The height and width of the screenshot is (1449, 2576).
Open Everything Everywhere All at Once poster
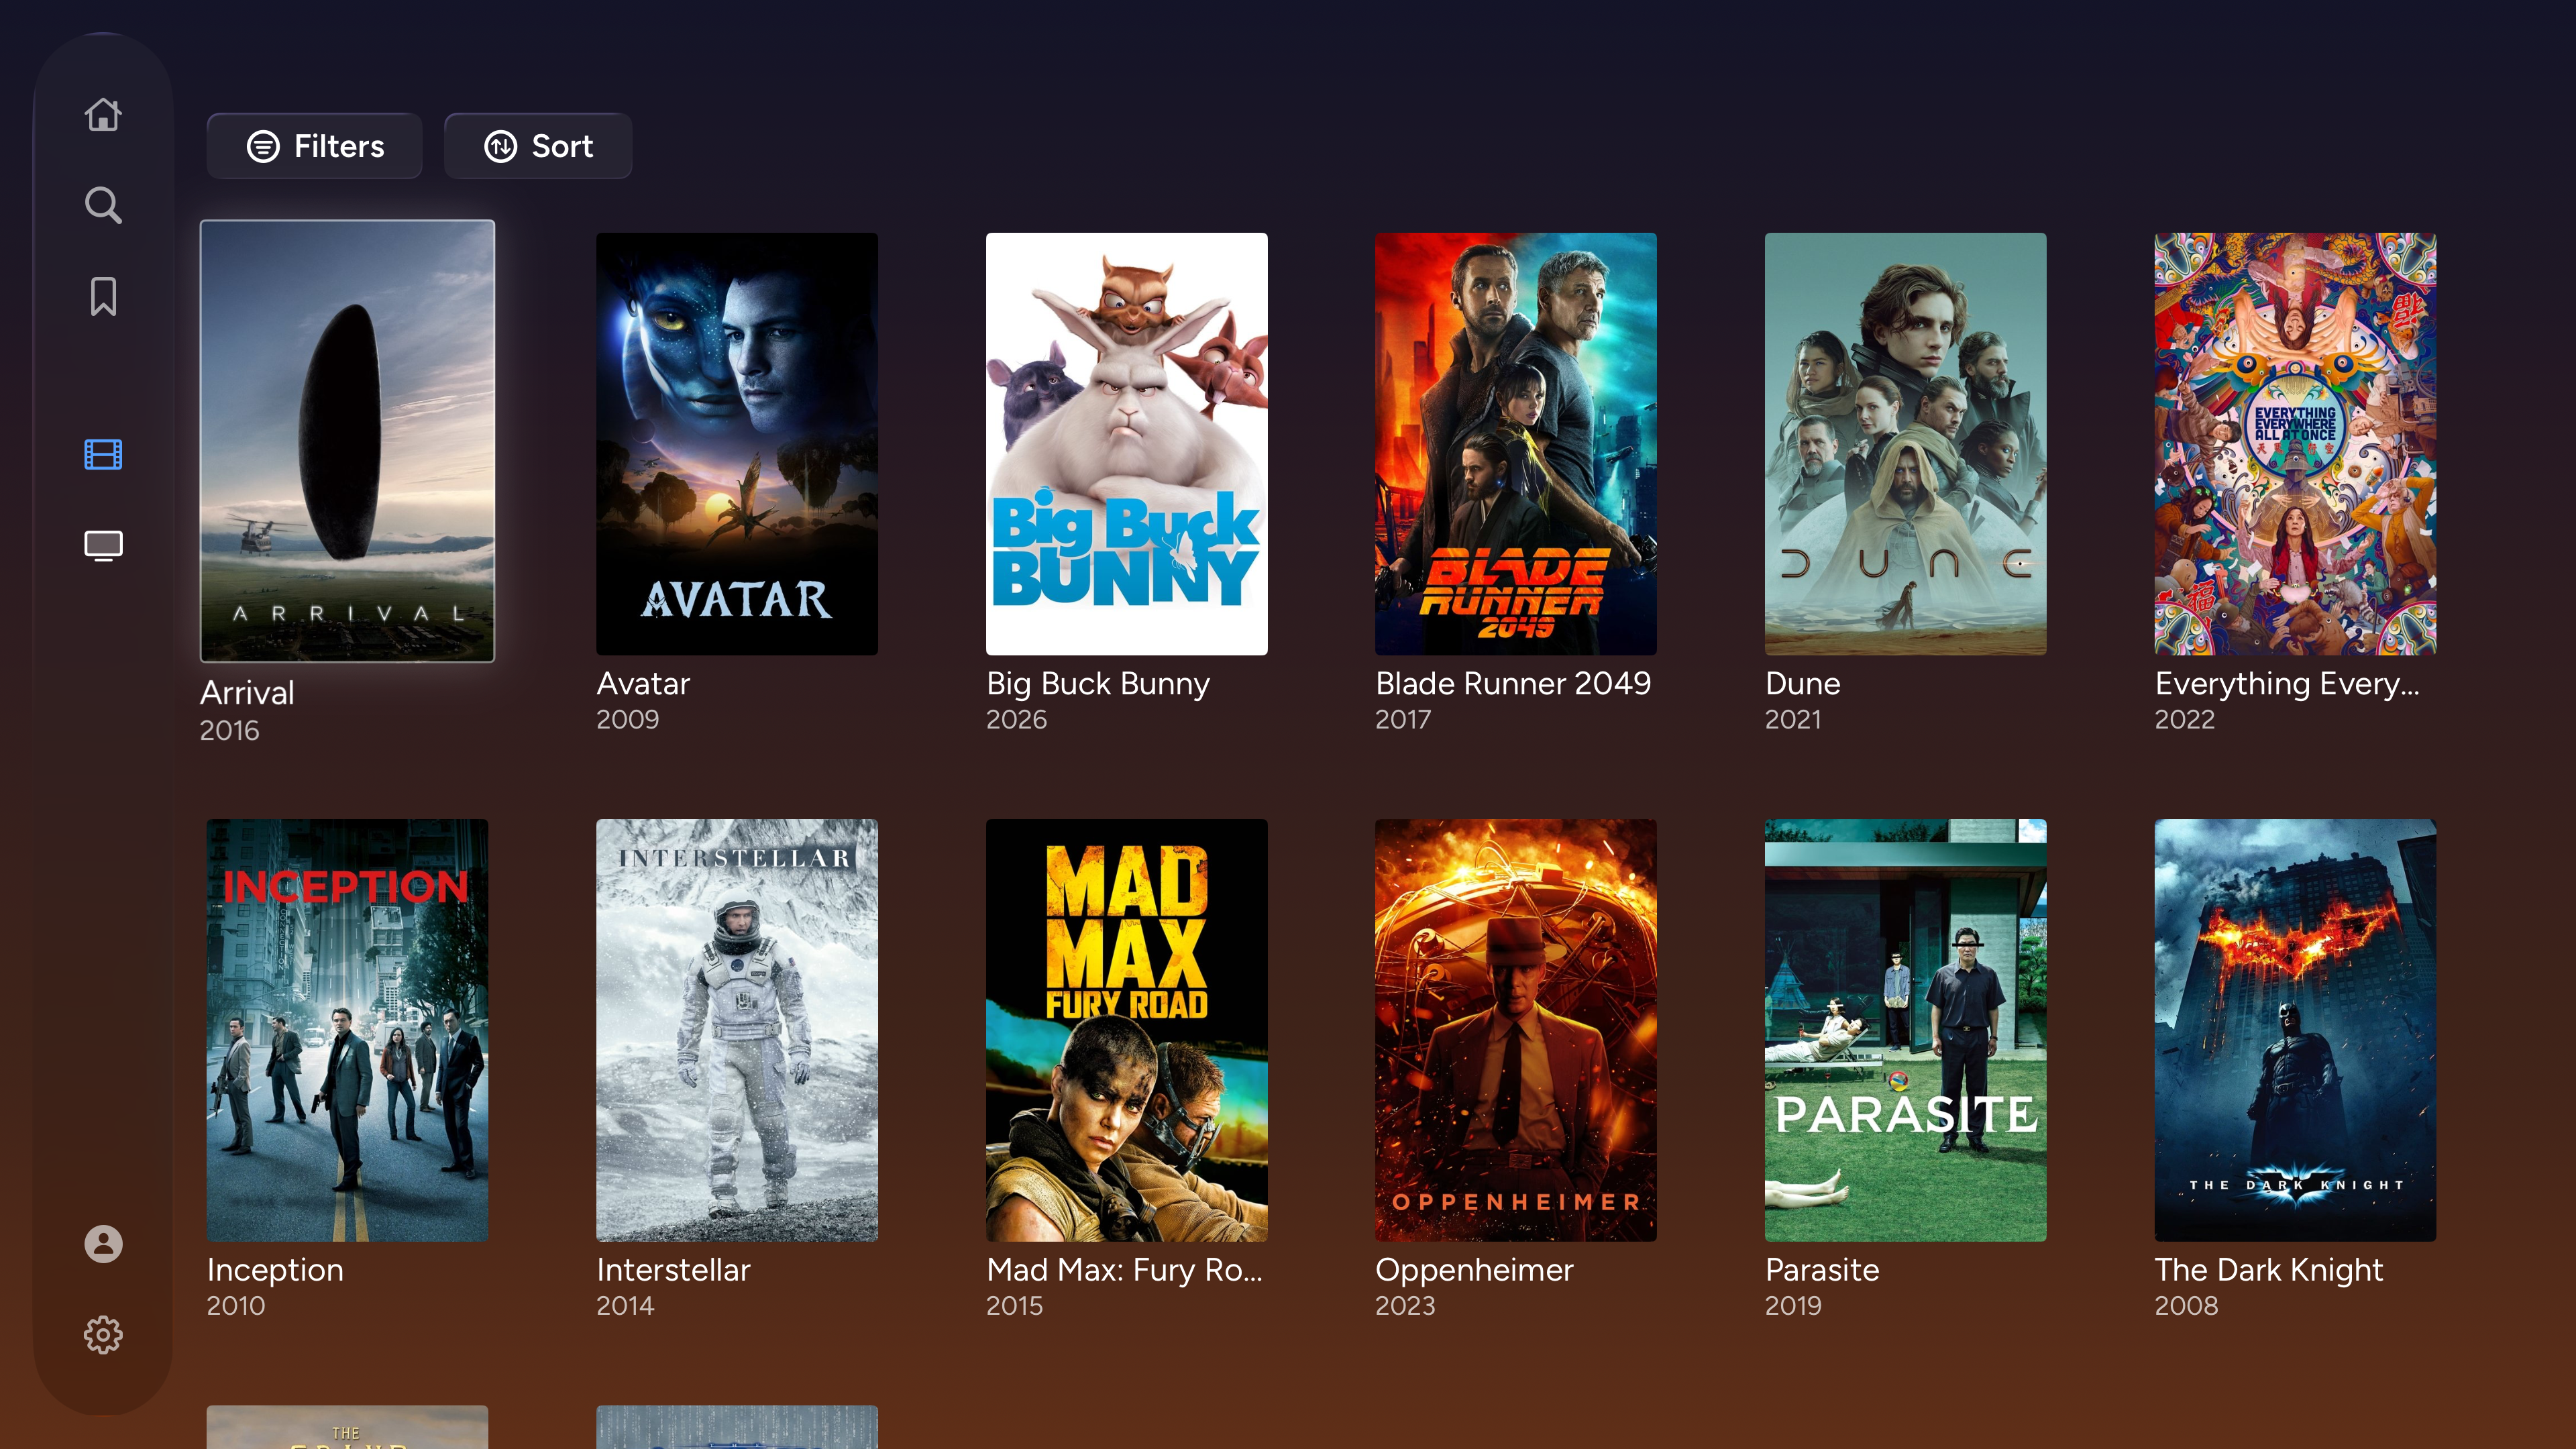click(x=2295, y=444)
